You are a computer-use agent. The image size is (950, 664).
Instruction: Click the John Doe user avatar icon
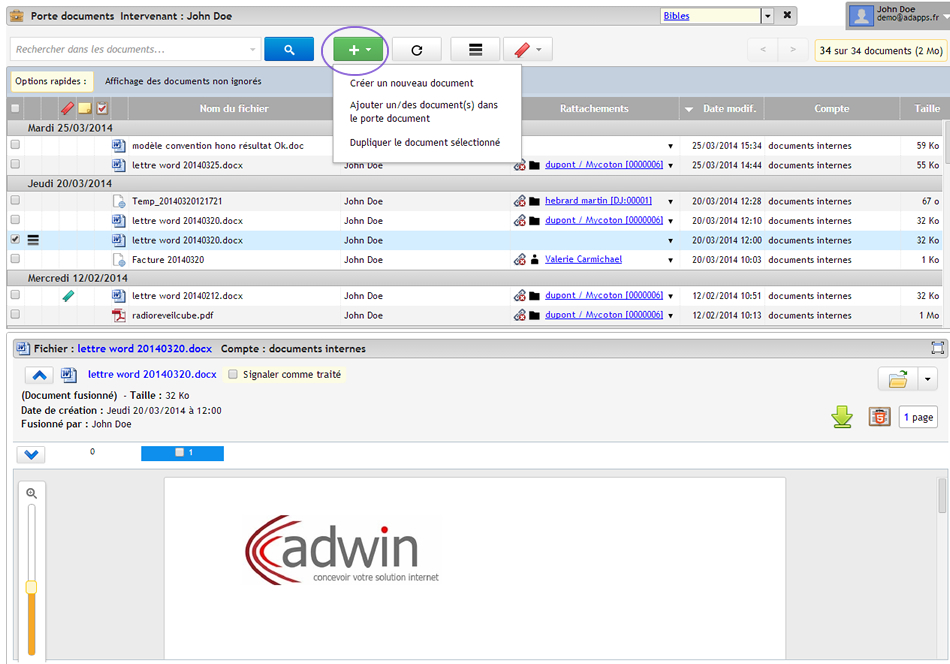pos(861,15)
